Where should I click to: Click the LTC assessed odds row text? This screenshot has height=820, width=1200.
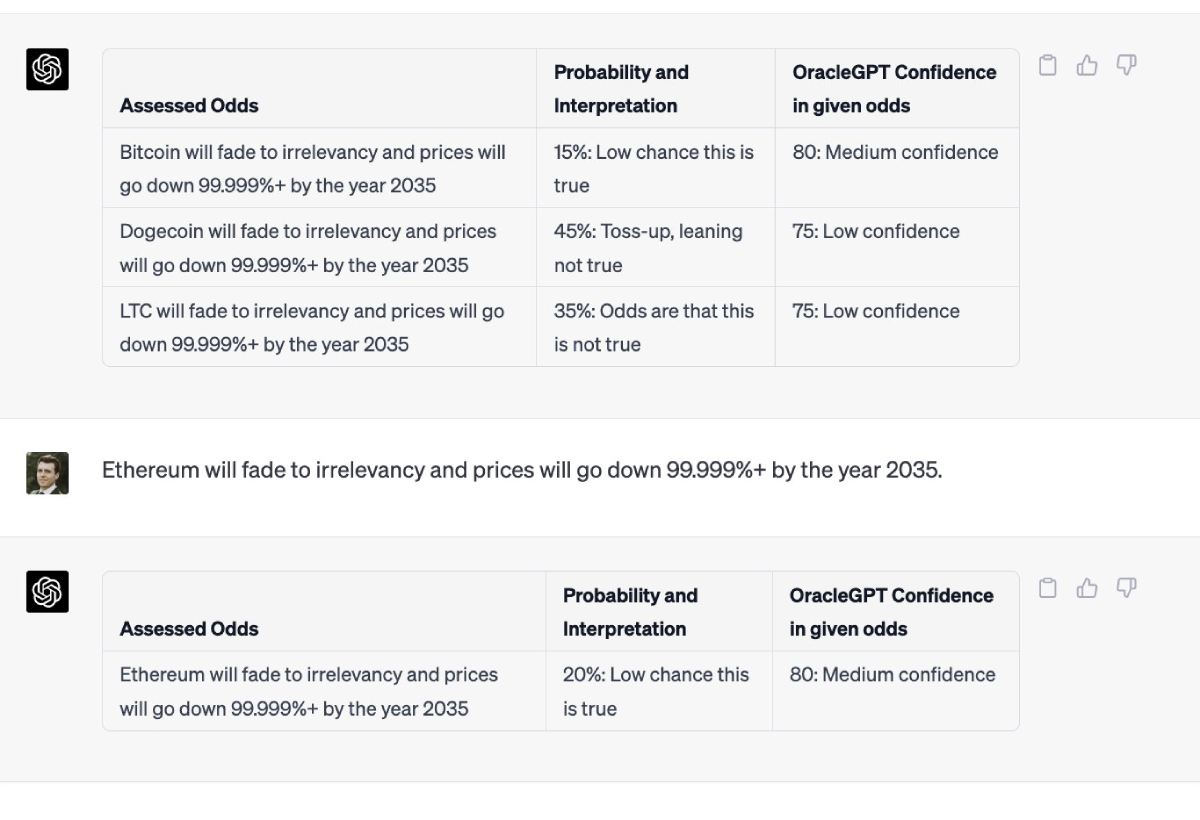tap(312, 327)
